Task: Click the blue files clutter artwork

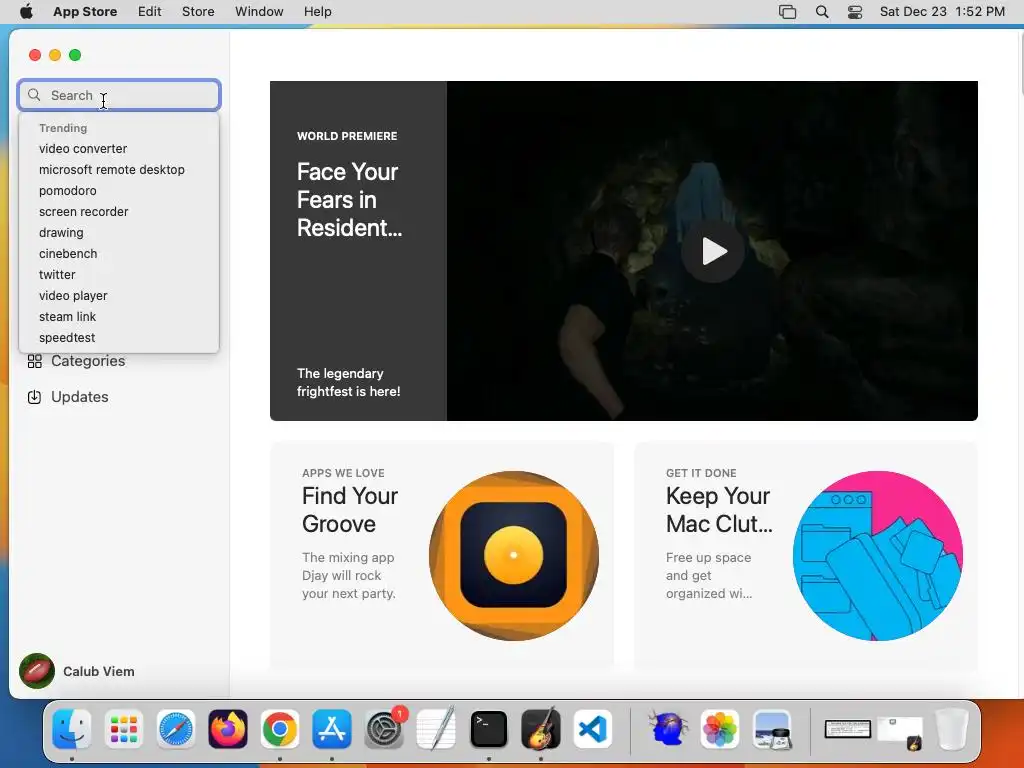Action: point(878,556)
